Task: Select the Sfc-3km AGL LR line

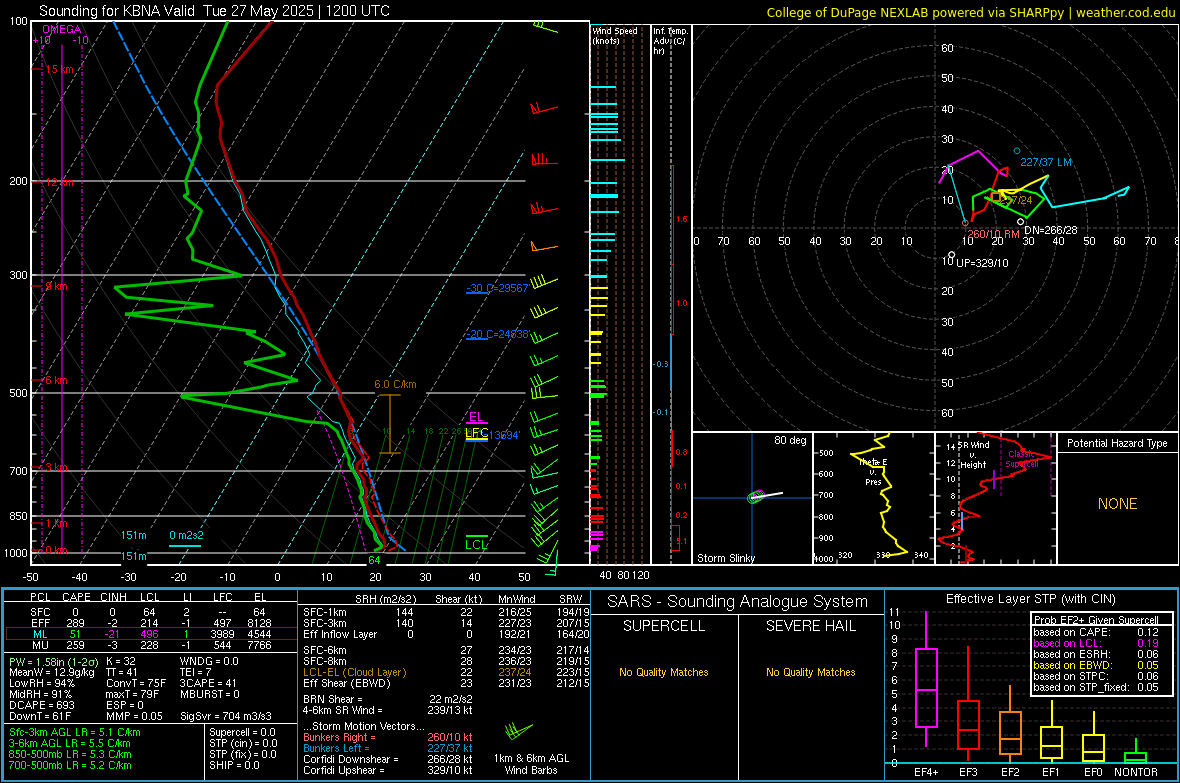Action: (75, 732)
